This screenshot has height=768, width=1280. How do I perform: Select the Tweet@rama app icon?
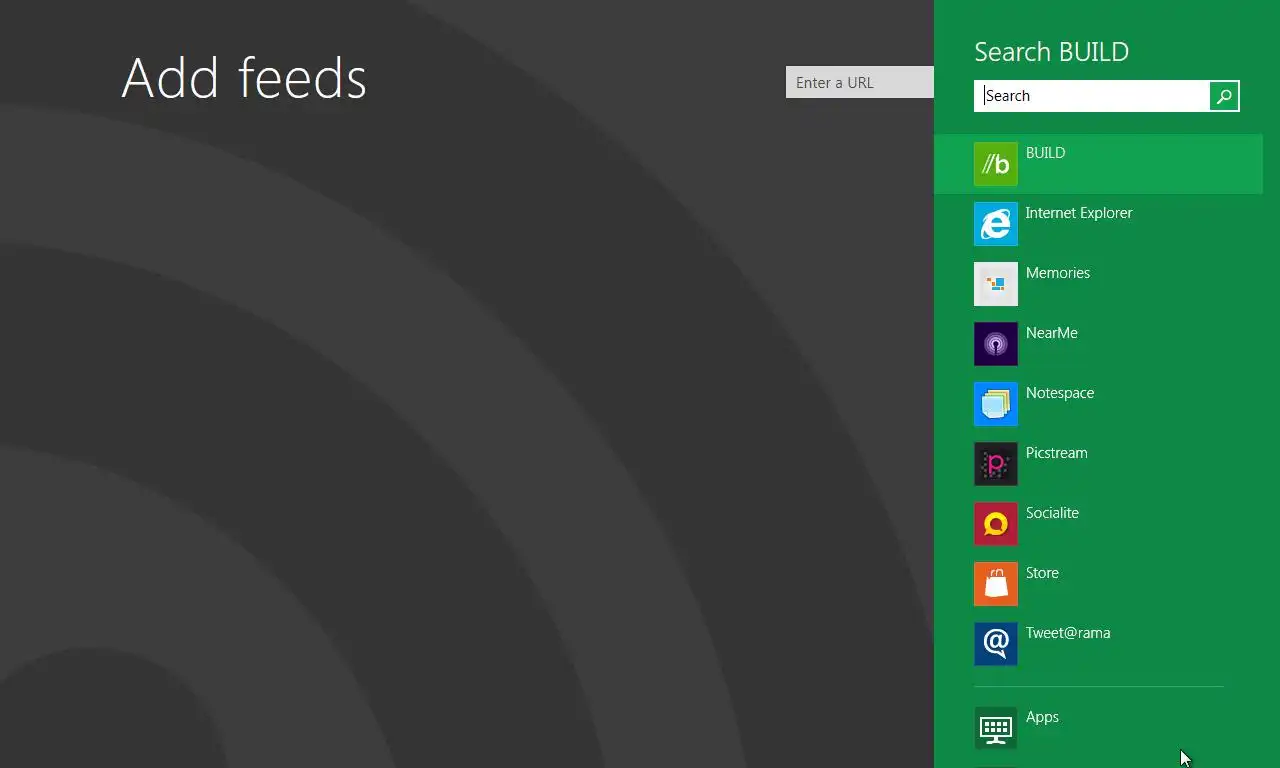995,644
